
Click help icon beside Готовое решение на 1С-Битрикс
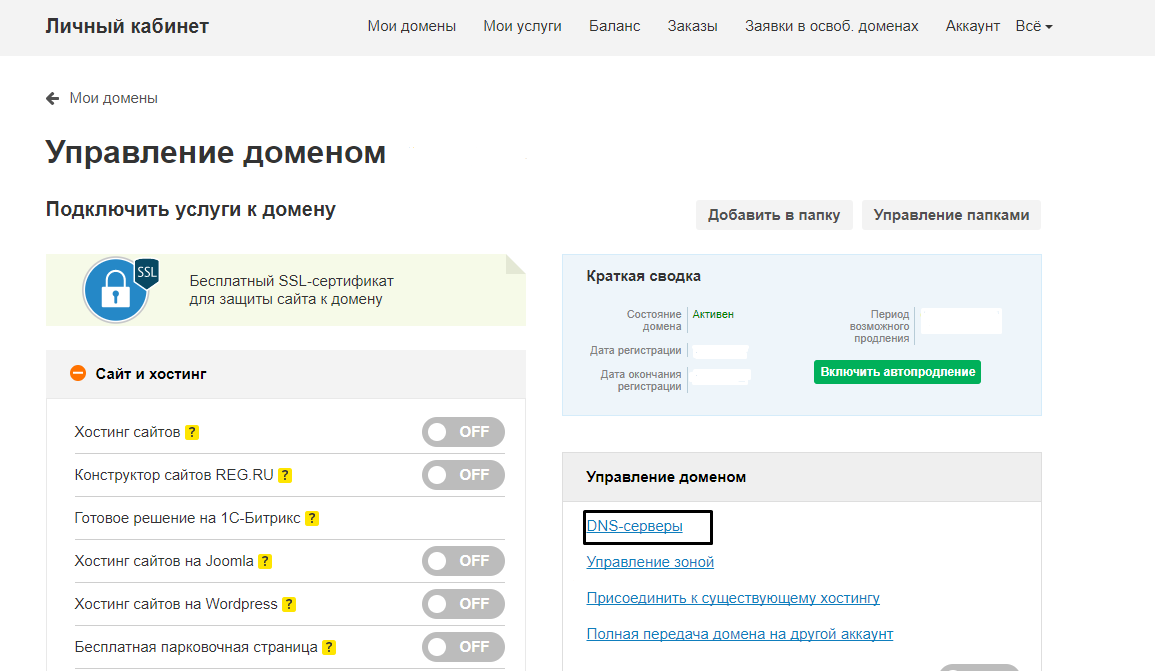coord(312,518)
